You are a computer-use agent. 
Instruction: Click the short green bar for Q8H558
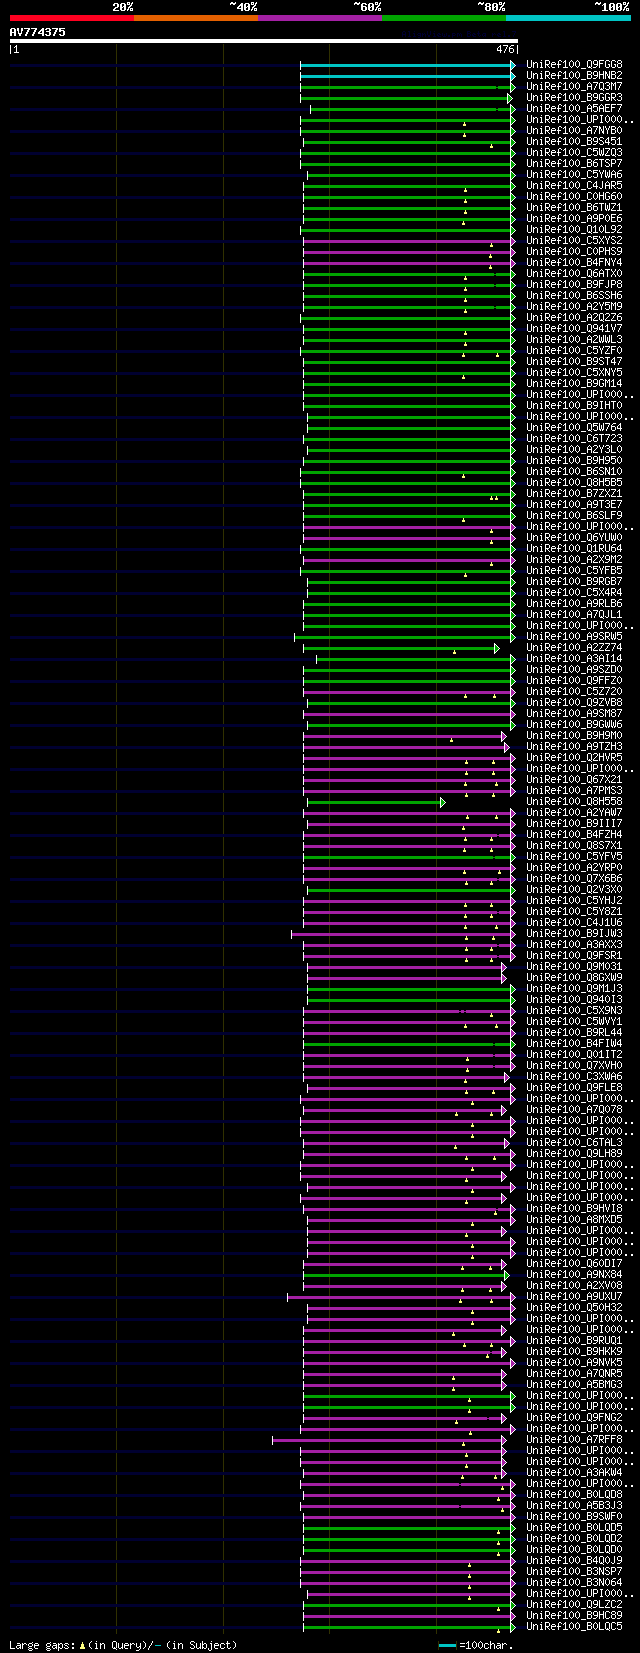[x=374, y=801]
